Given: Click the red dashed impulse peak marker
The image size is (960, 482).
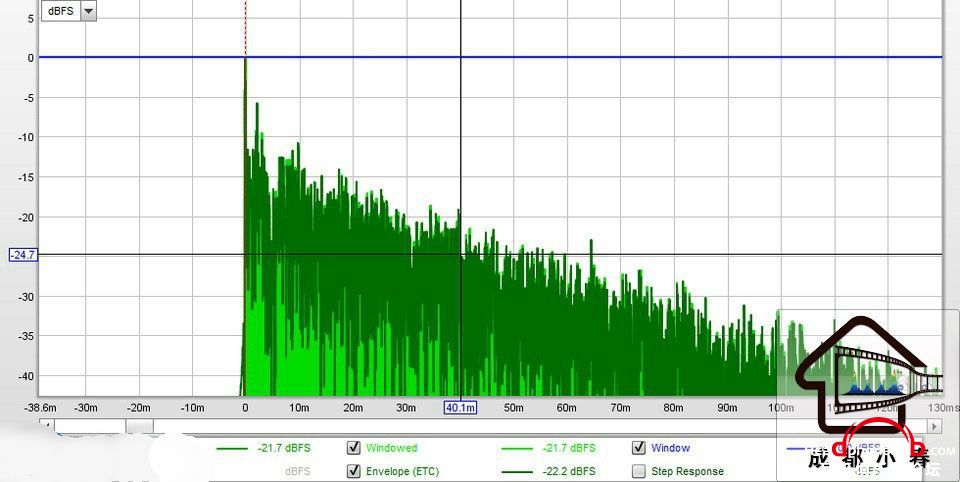Looking at the screenshot, I should coord(246,28).
